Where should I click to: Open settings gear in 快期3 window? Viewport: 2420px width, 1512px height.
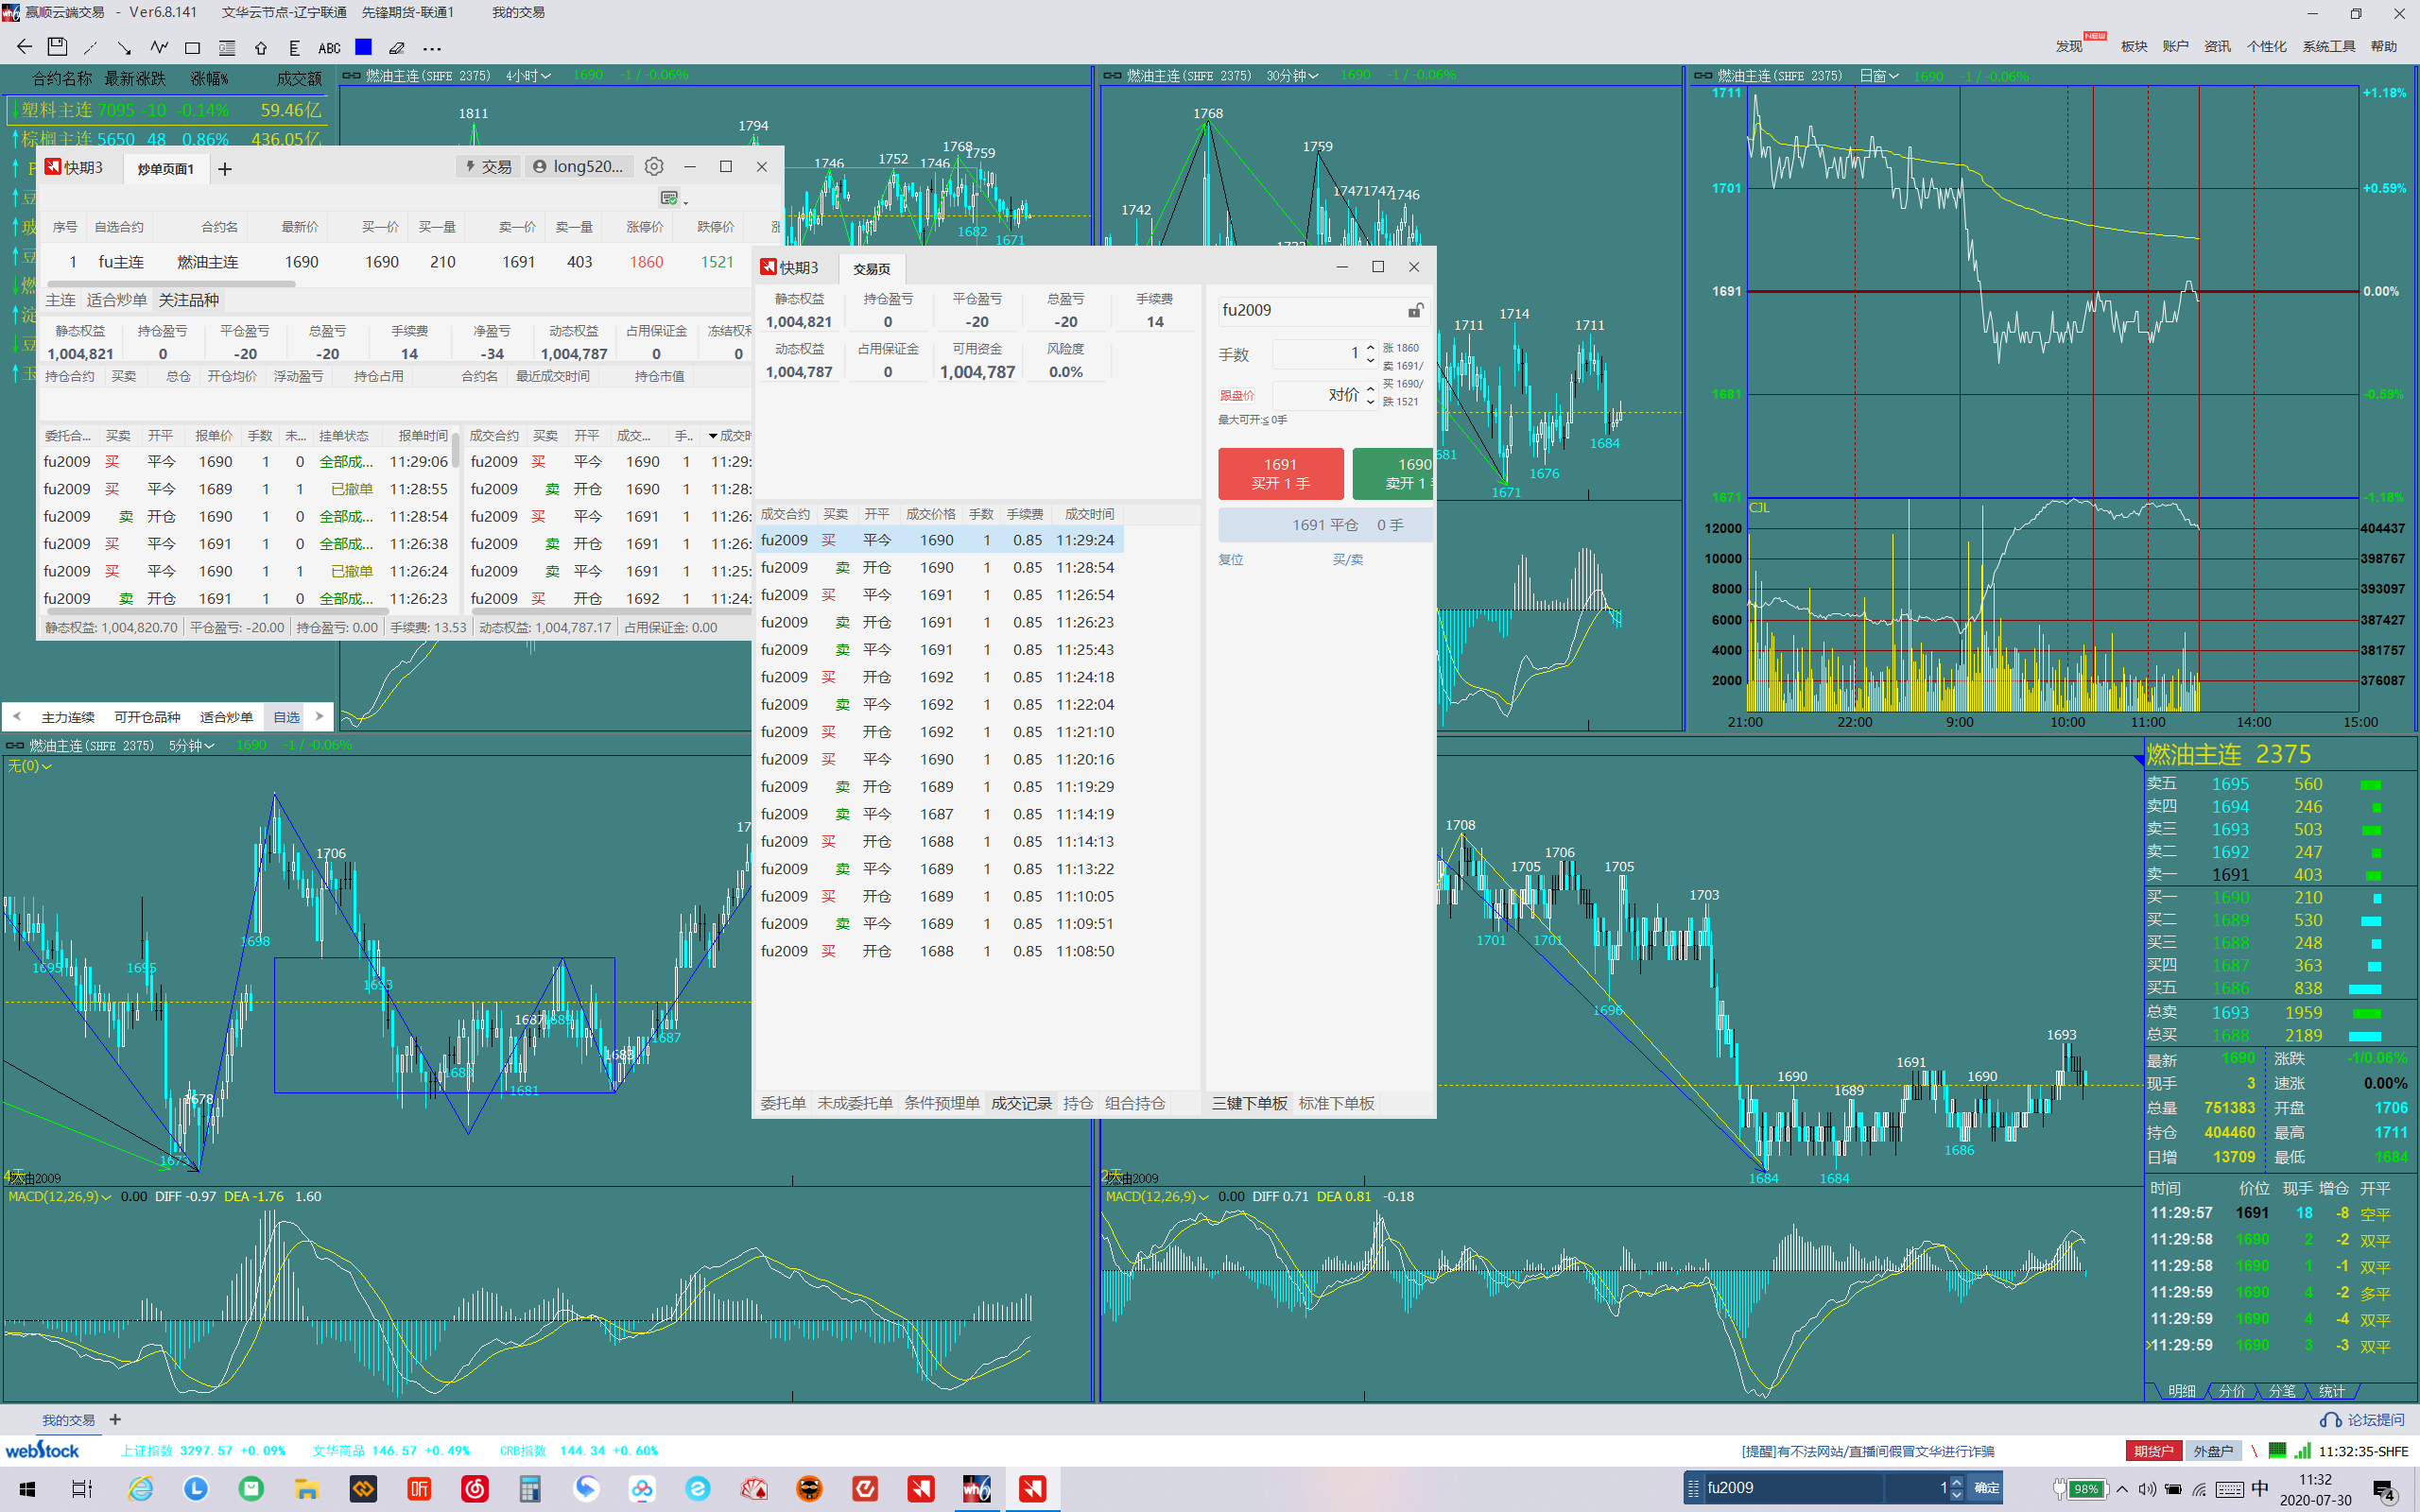pyautogui.click(x=654, y=166)
